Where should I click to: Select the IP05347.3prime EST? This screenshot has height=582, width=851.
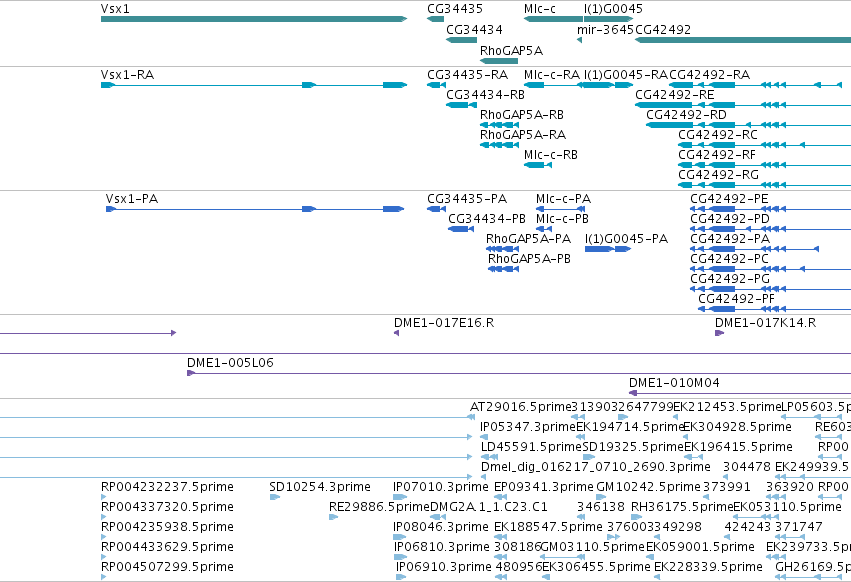click(484, 437)
